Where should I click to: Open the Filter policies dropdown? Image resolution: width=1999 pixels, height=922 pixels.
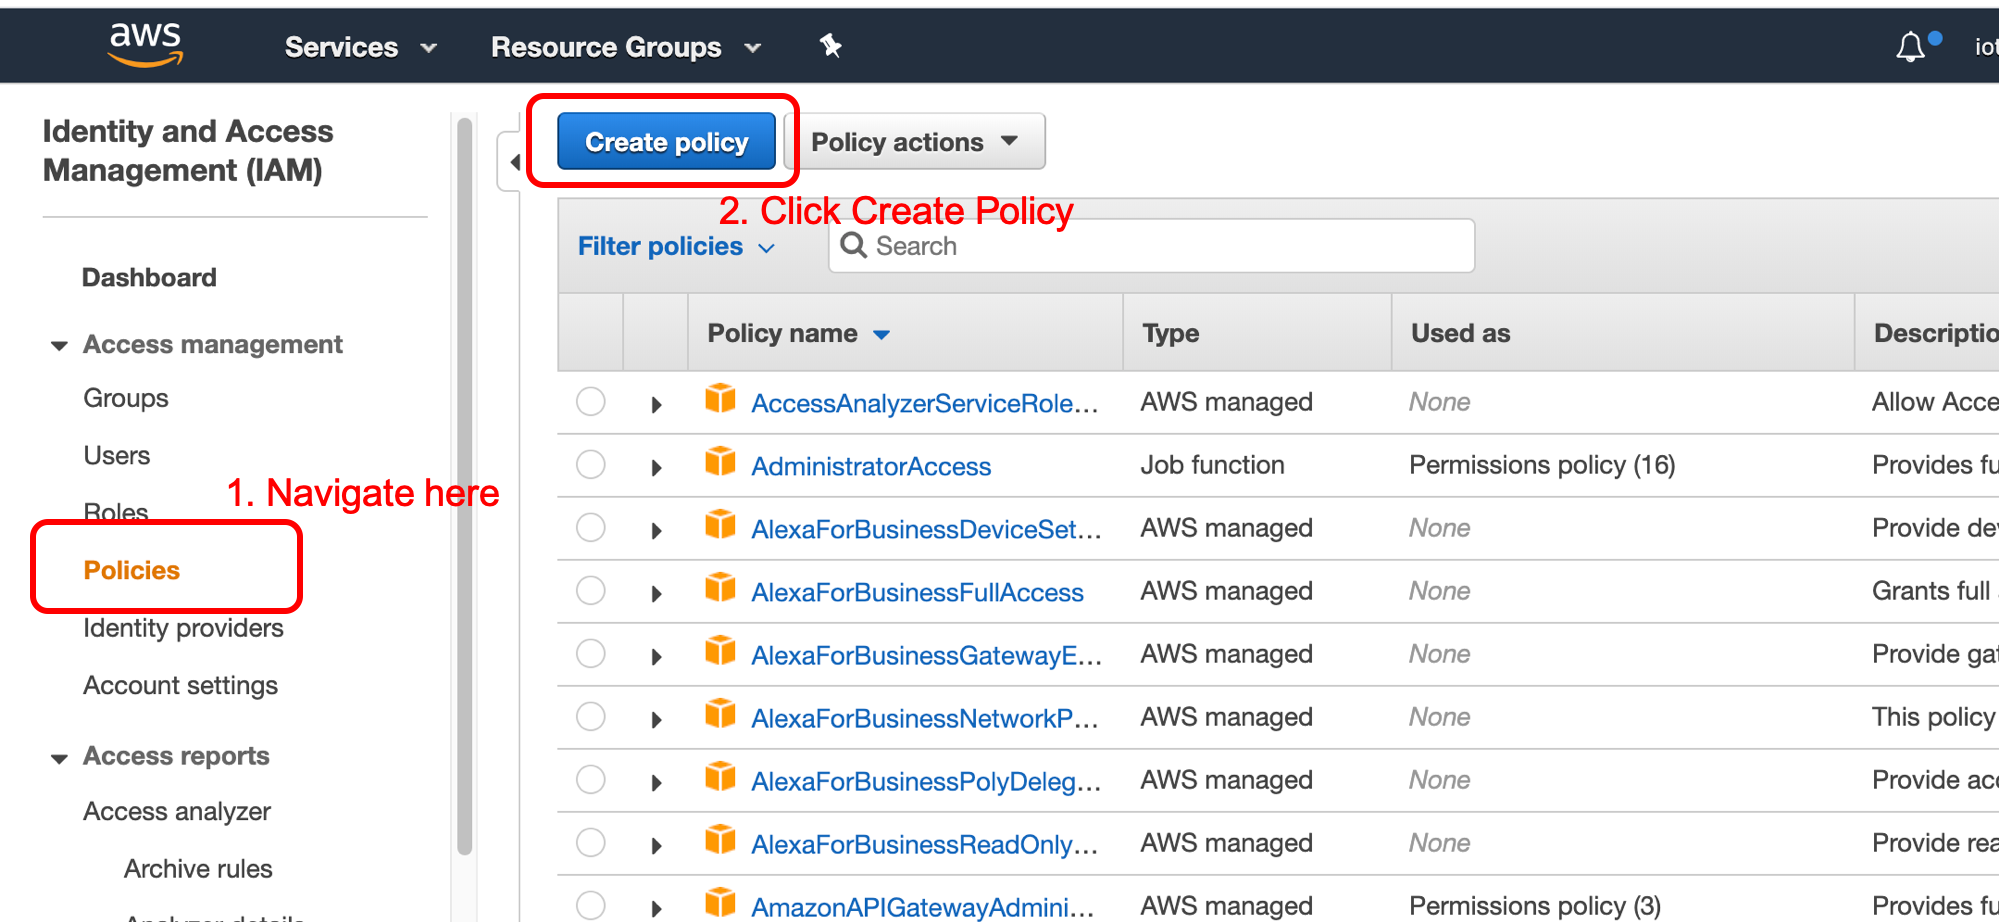pos(677,246)
